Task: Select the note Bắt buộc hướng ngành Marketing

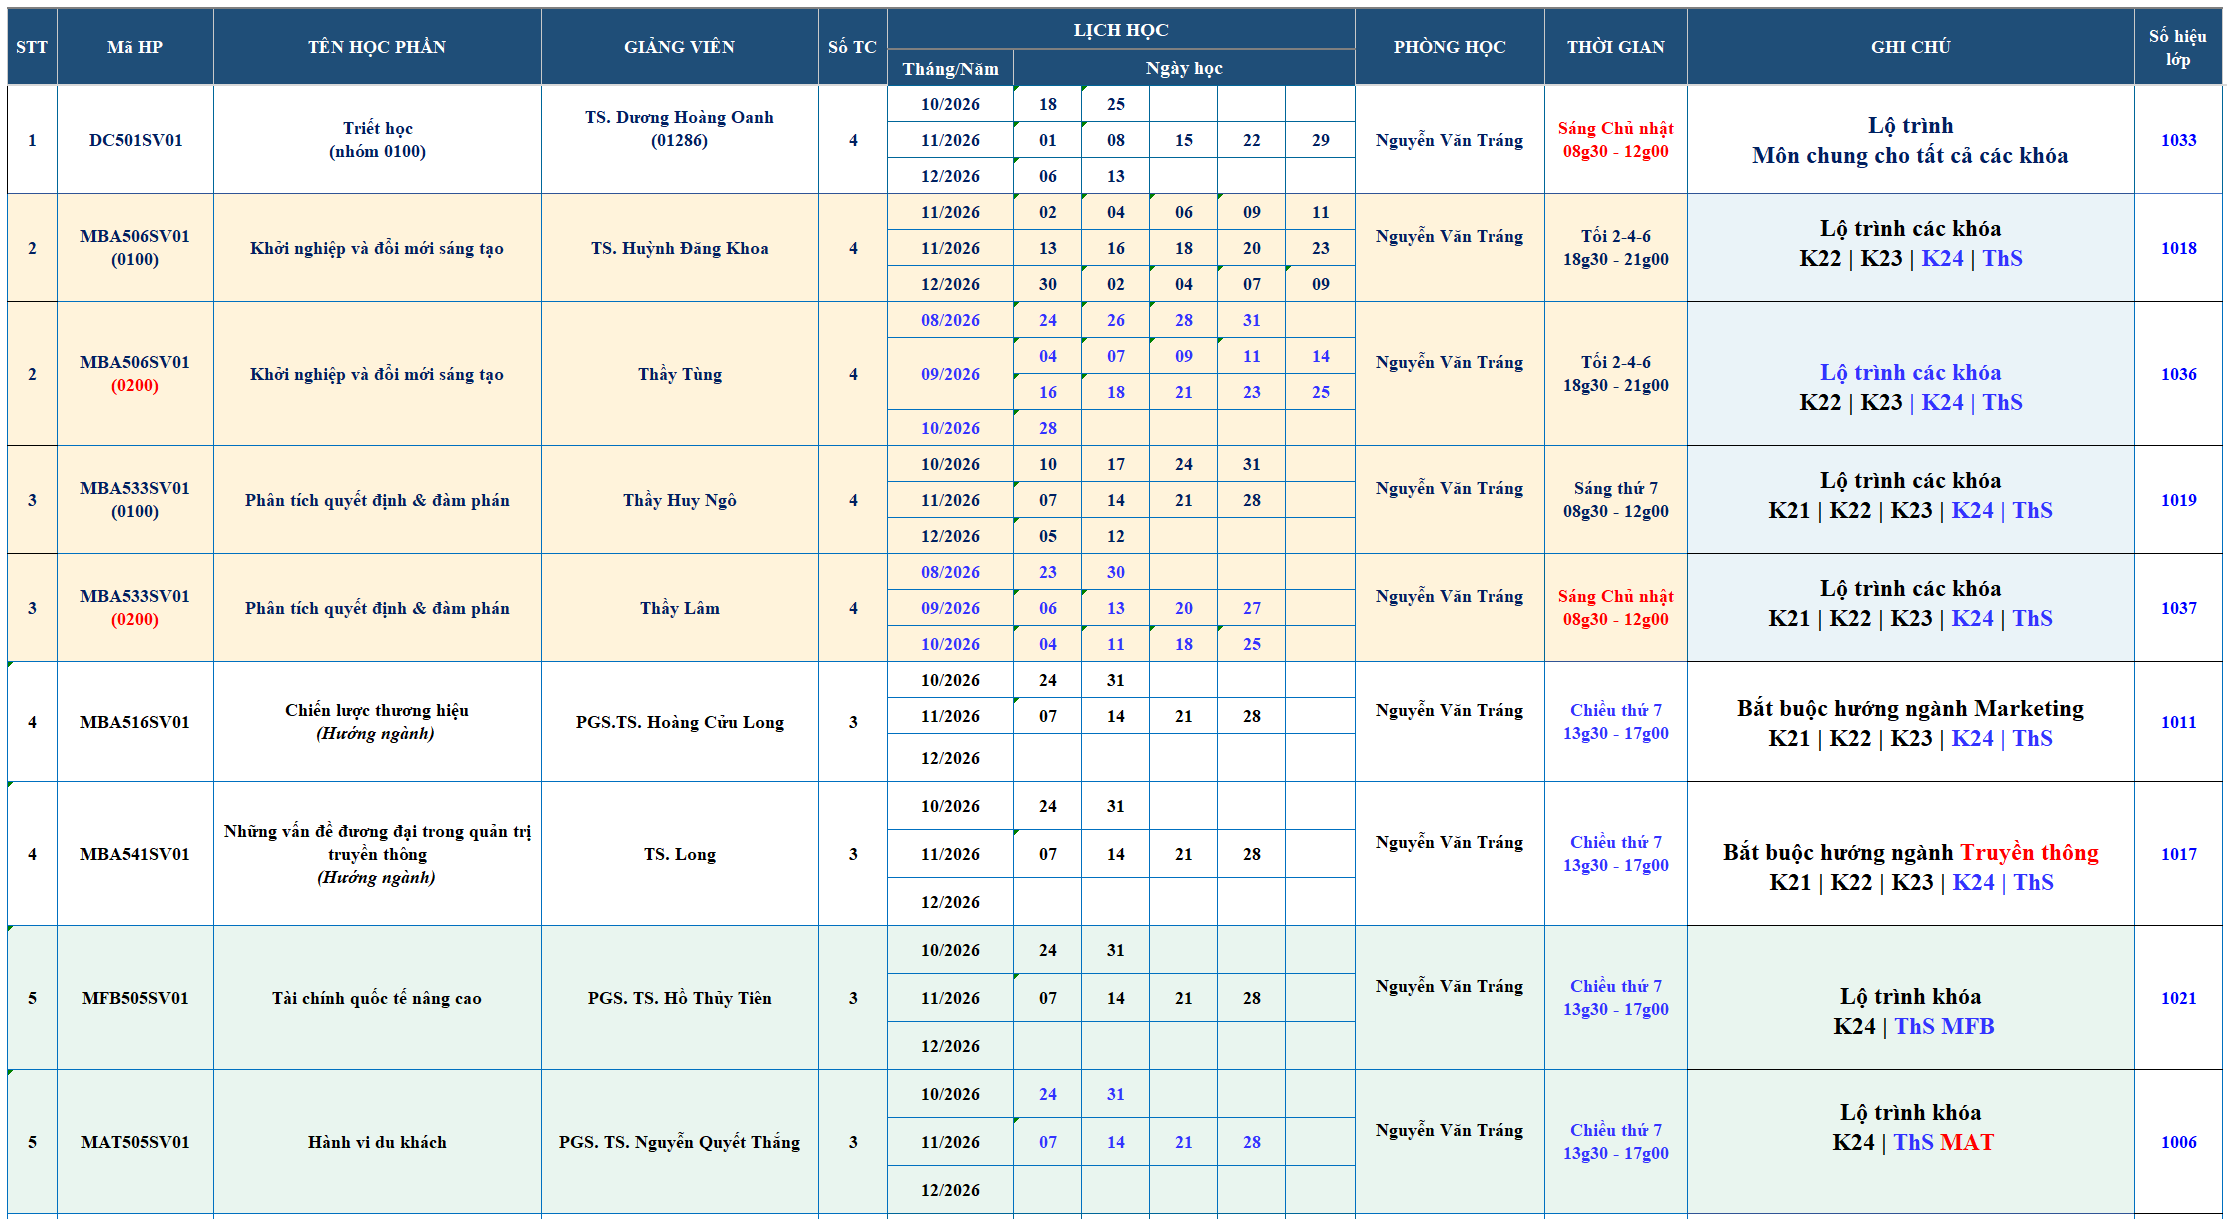Action: (x=1910, y=709)
